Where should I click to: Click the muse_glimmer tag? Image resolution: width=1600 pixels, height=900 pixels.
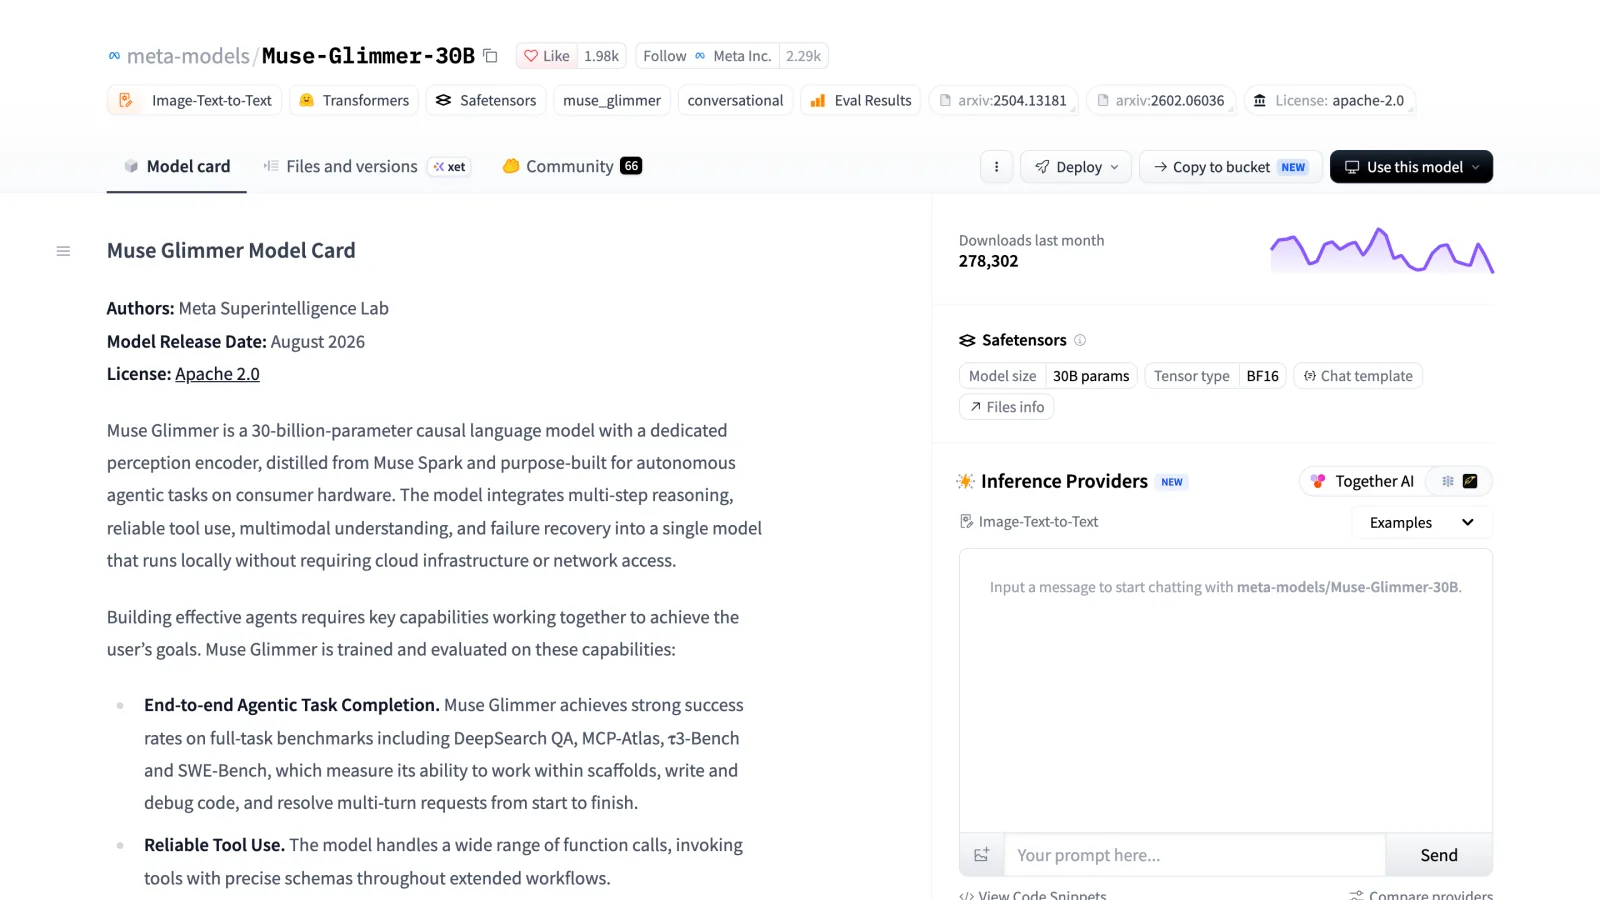tap(612, 100)
